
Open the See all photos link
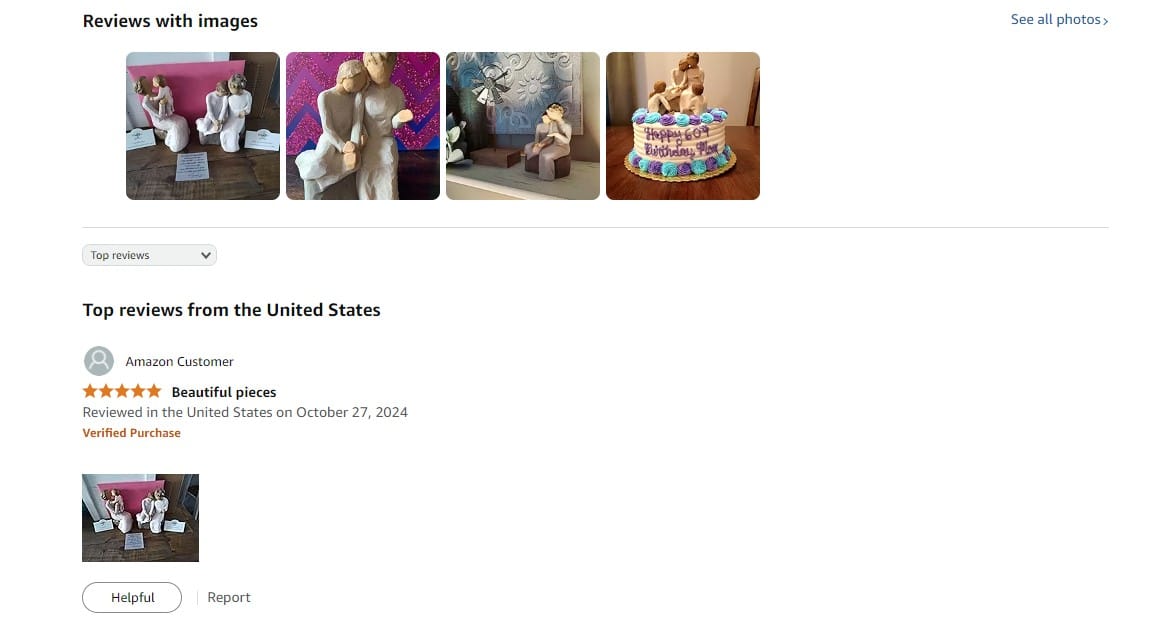[1059, 20]
